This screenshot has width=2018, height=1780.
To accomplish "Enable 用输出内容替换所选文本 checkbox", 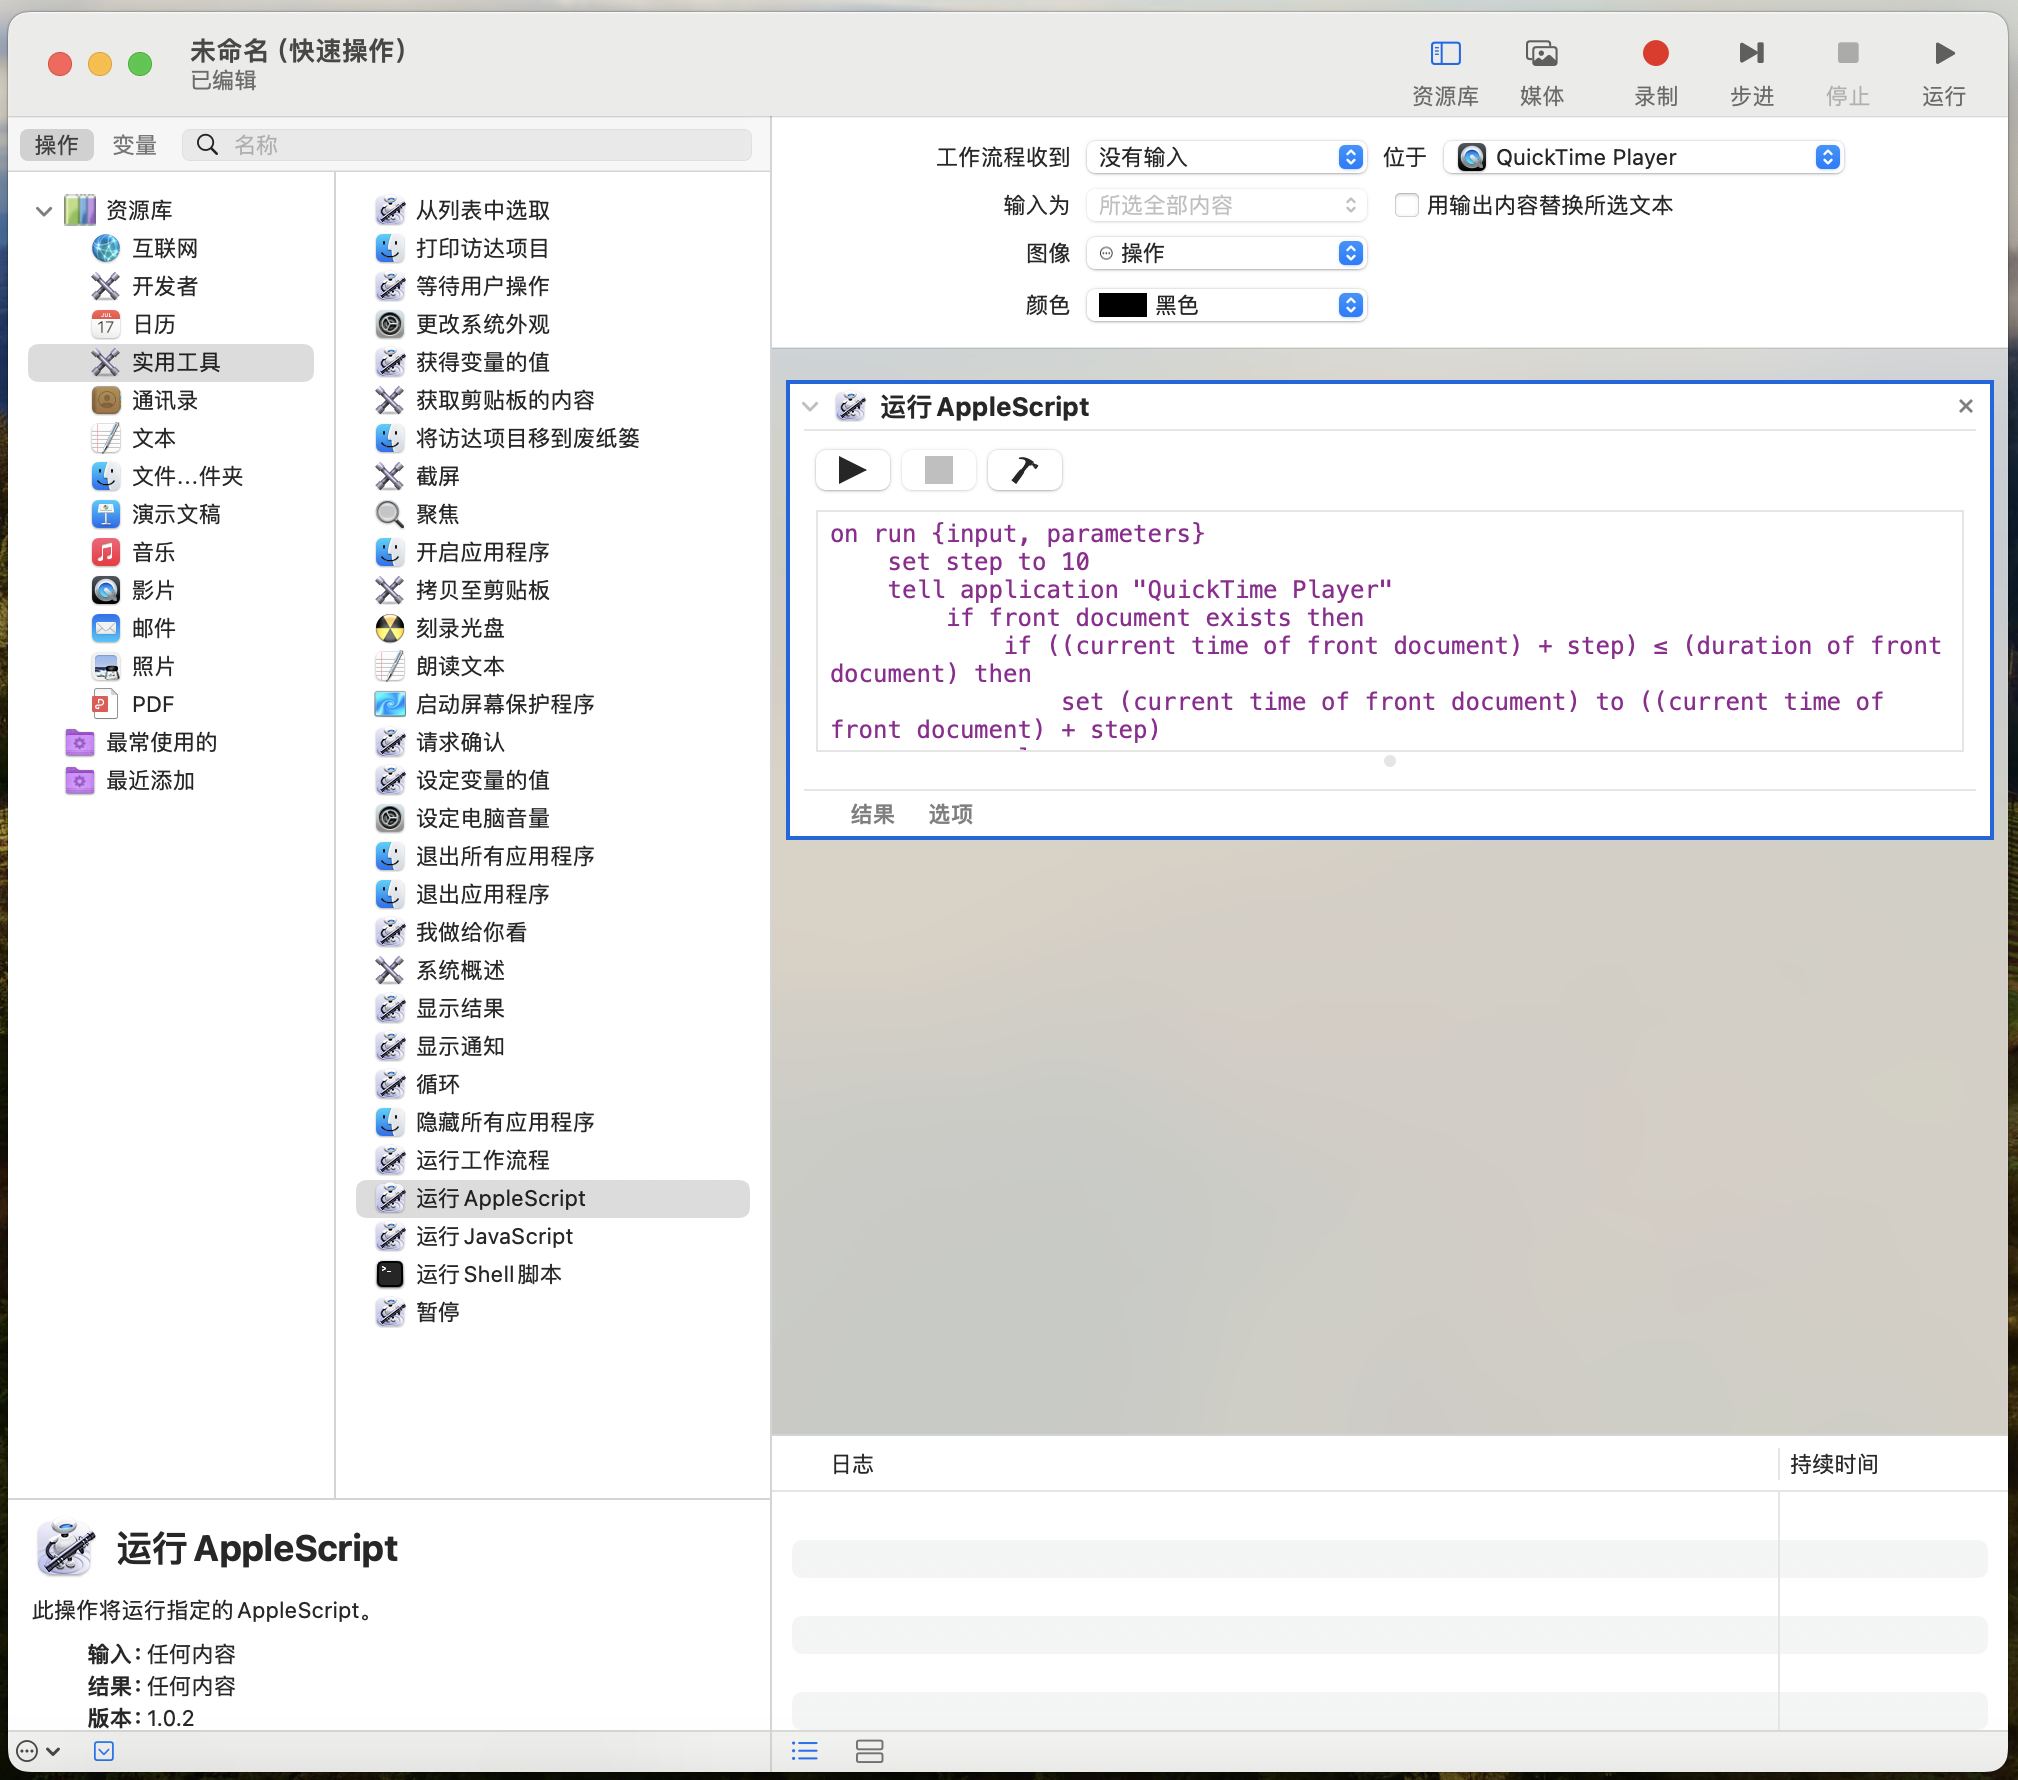I will point(1407,205).
